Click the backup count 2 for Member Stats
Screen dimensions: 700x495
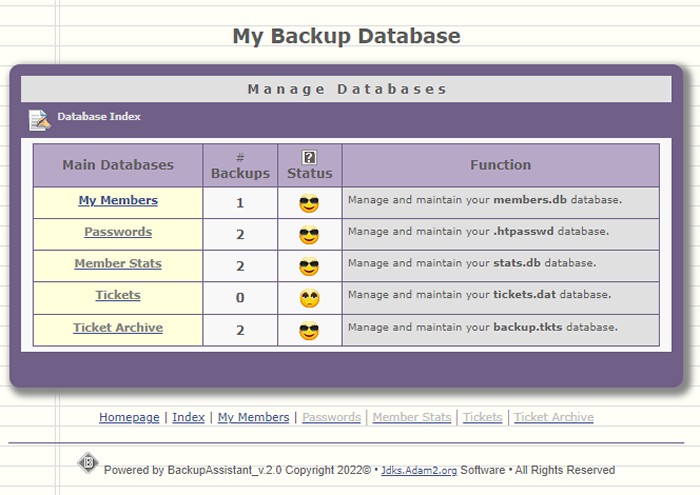pyautogui.click(x=240, y=266)
